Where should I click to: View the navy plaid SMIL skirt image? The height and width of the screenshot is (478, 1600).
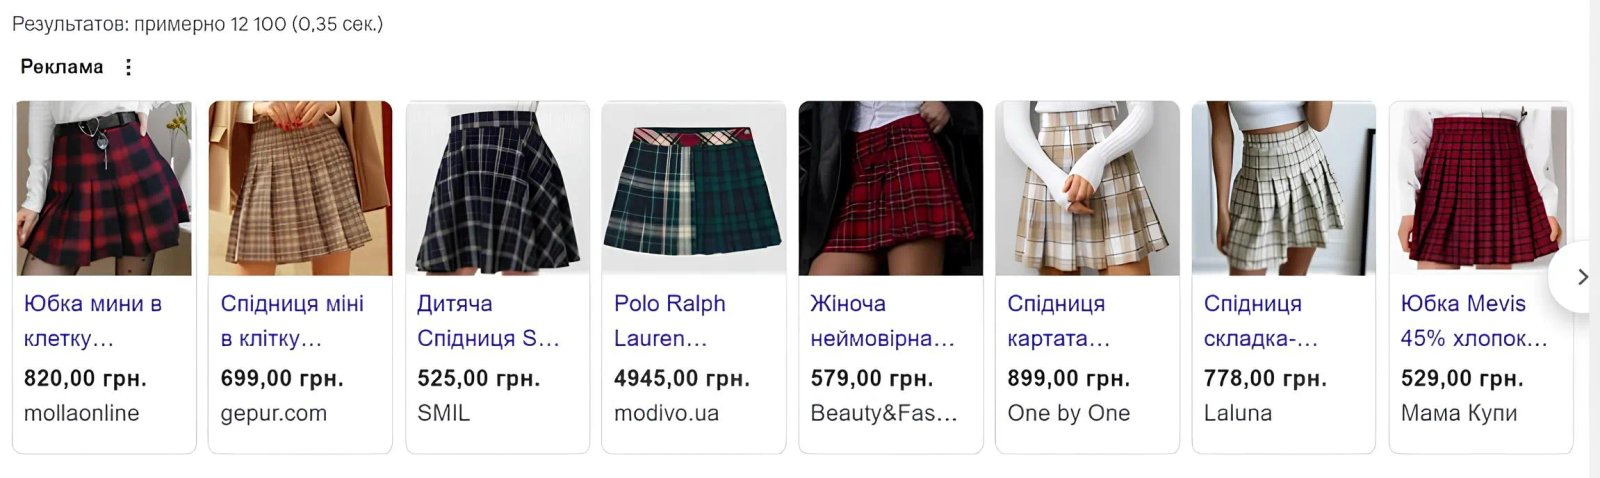tap(498, 188)
